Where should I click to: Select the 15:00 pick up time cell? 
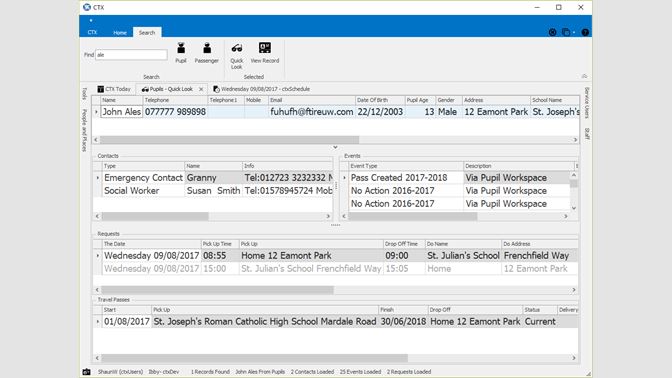pyautogui.click(x=220, y=269)
